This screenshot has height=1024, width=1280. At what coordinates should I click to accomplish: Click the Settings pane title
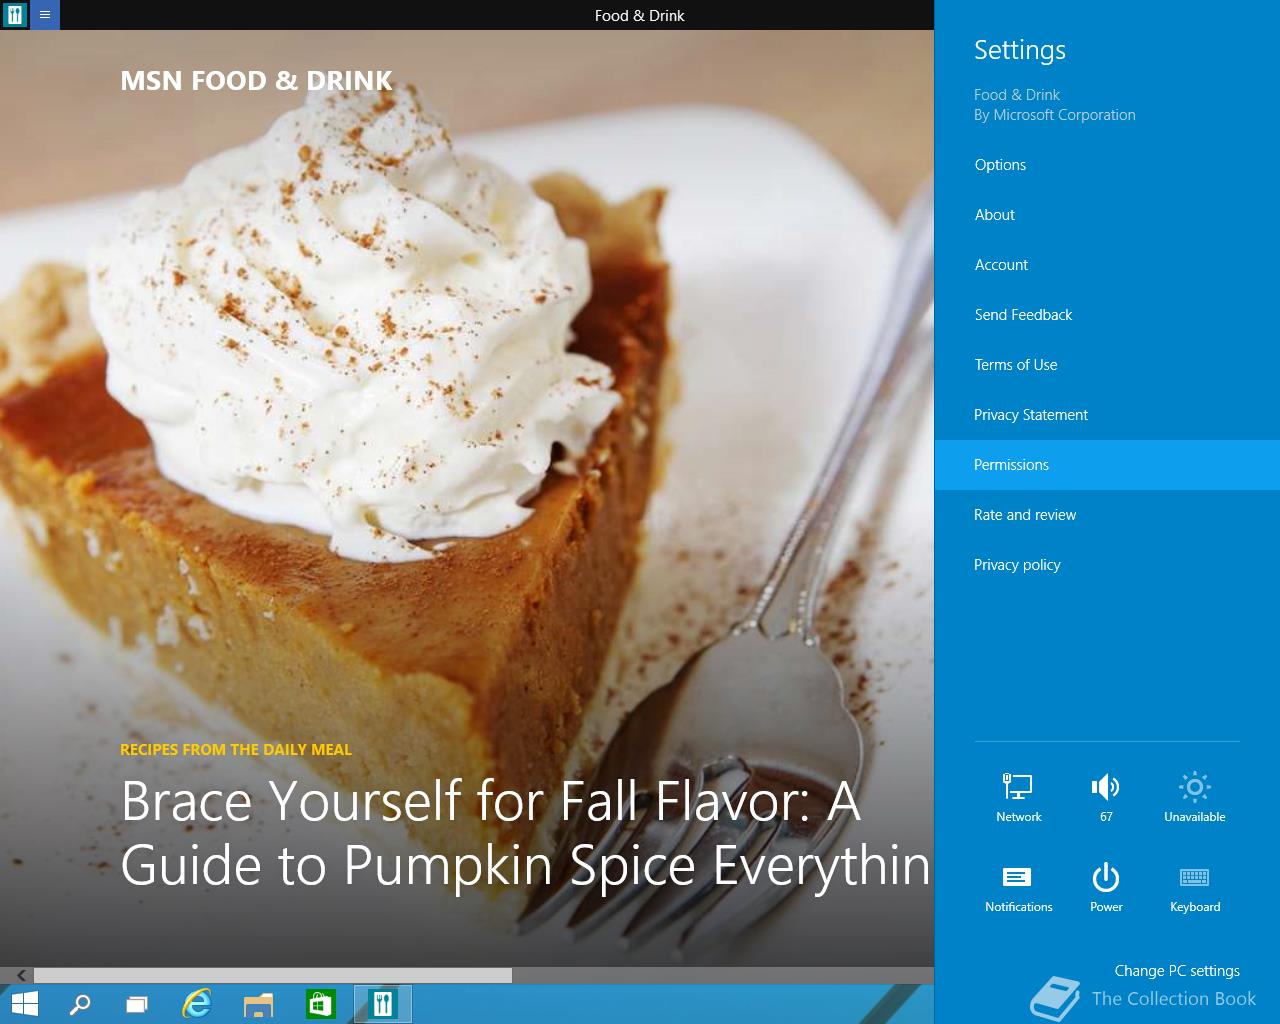[1020, 50]
